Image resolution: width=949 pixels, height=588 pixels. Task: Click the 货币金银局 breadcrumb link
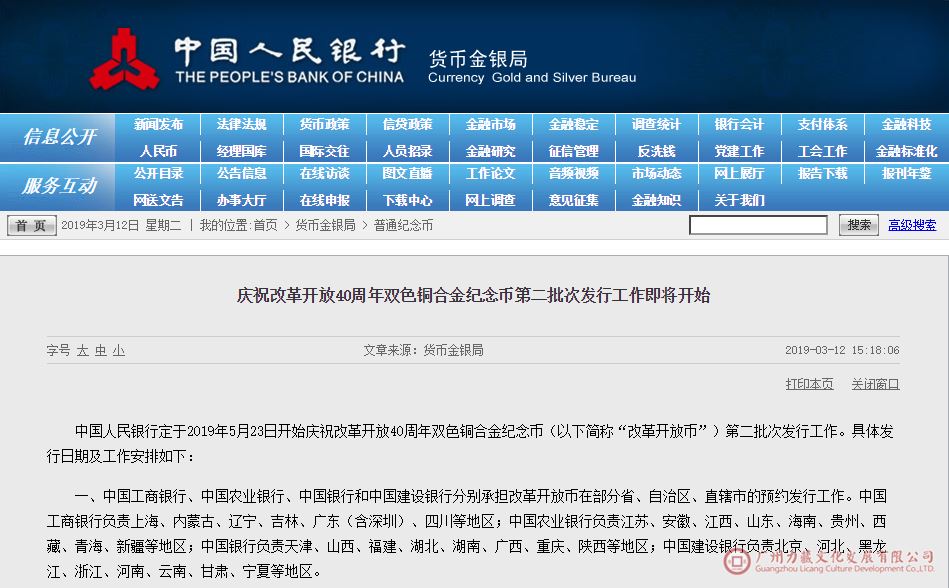point(325,226)
